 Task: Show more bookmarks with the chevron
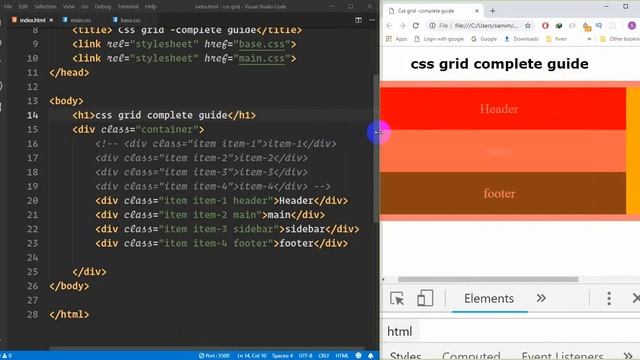tap(589, 39)
